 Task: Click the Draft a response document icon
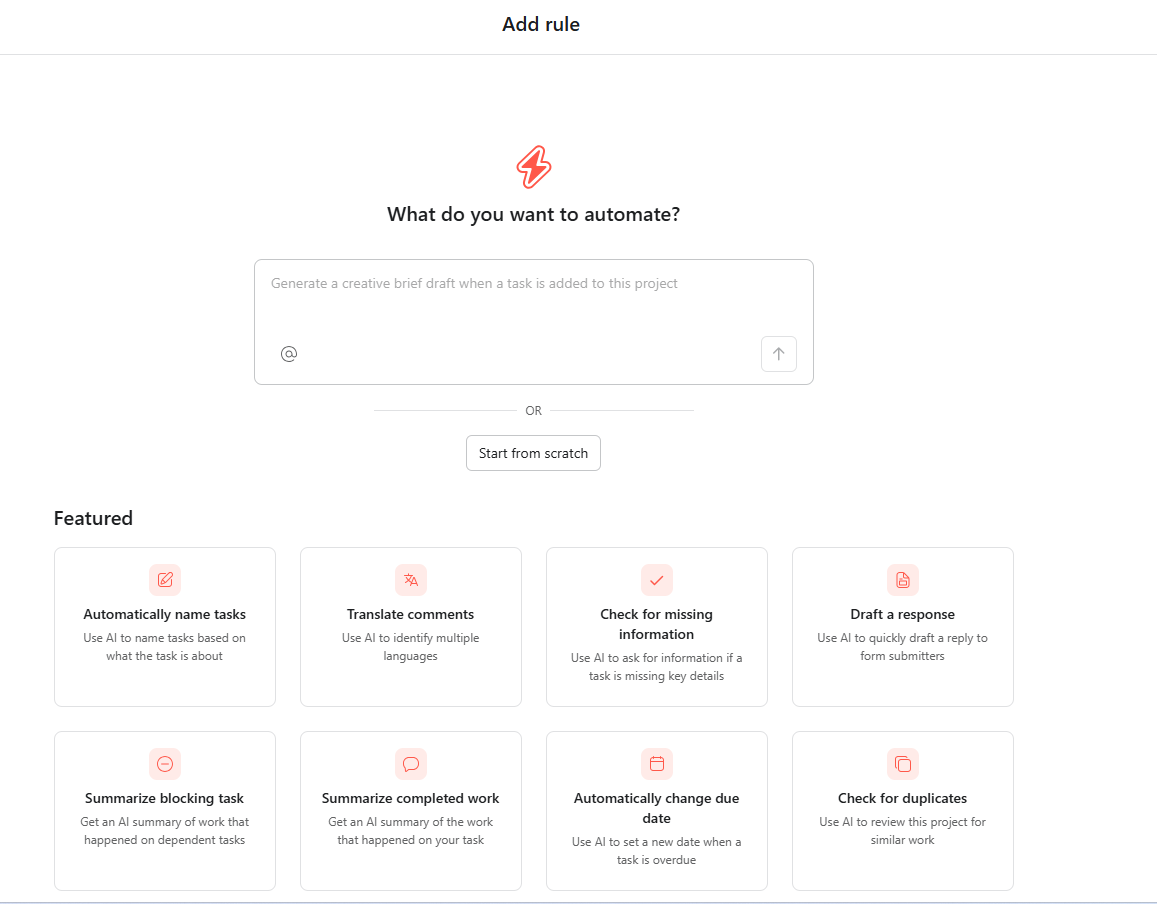pyautogui.click(x=902, y=580)
